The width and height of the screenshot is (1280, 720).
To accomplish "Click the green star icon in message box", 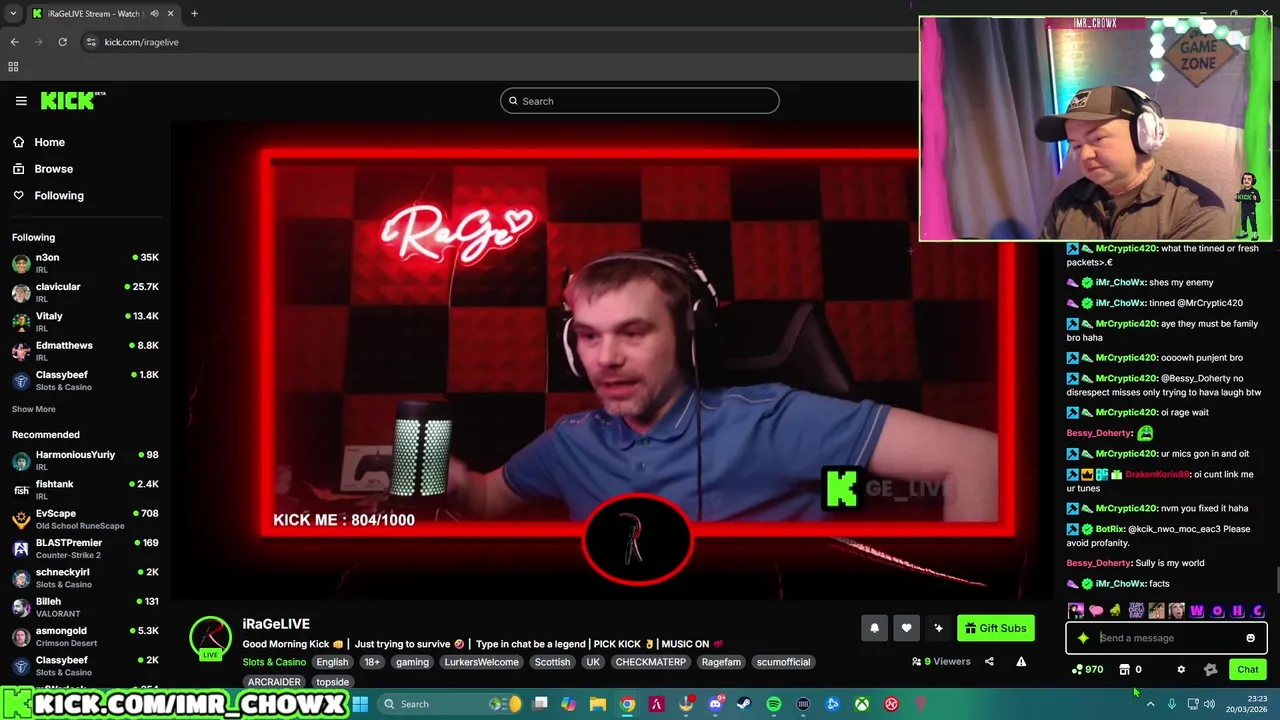I will (1083, 638).
